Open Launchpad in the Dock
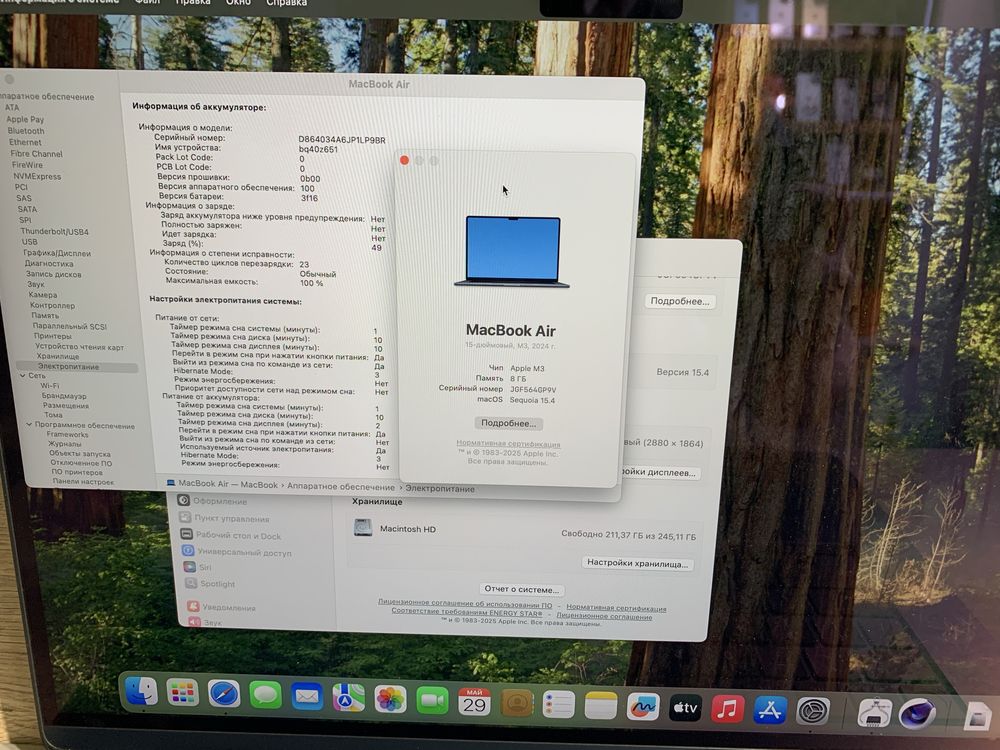The height and width of the screenshot is (750, 1000). coord(182,693)
